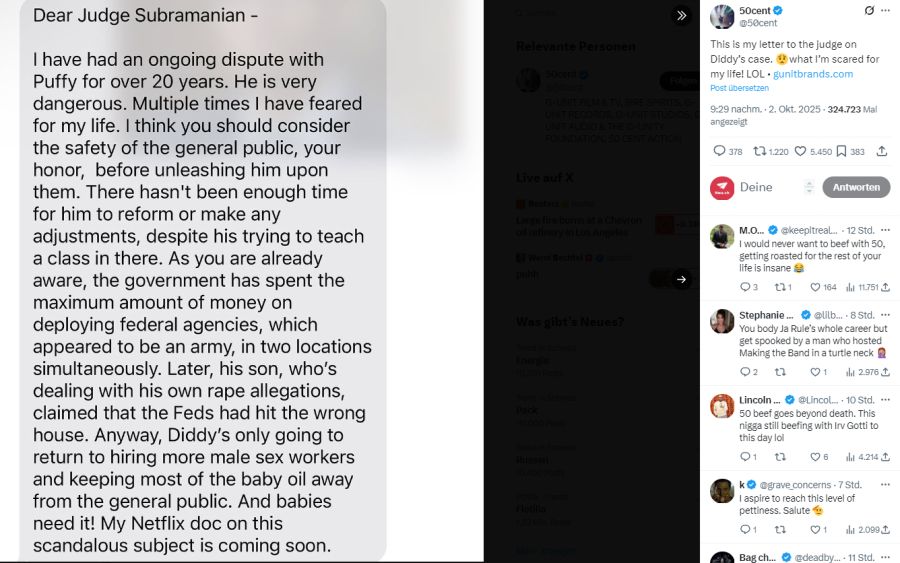Repost the 50cent post
This screenshot has height=563, width=900.
pyautogui.click(x=759, y=152)
